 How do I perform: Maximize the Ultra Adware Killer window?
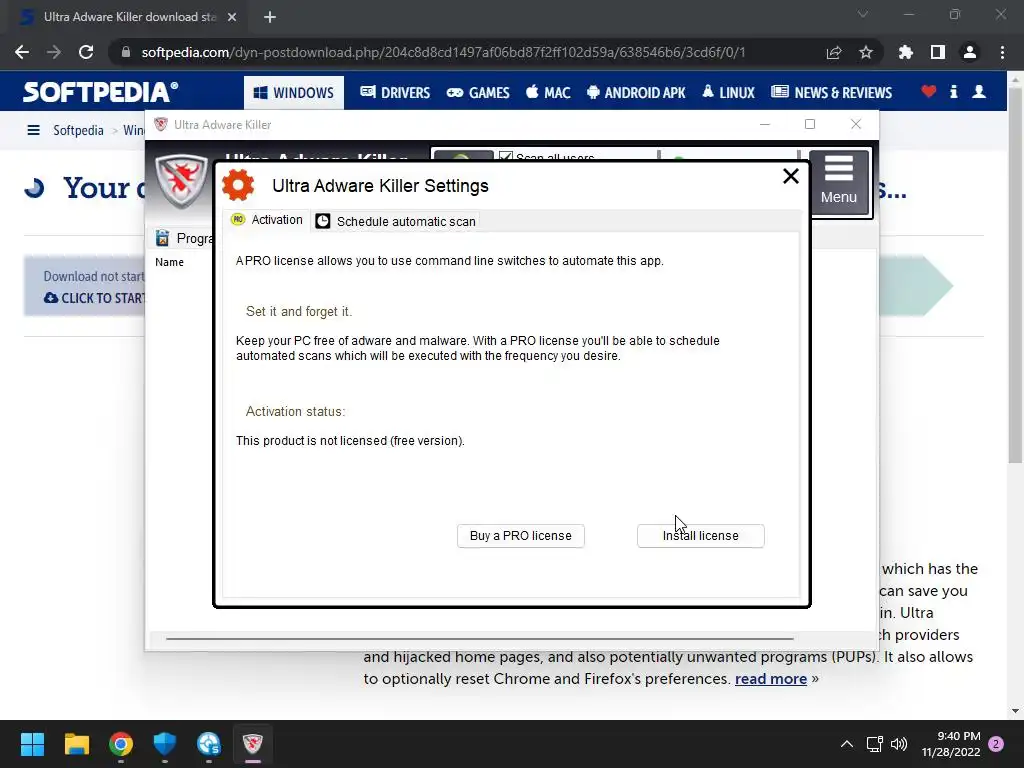pos(810,124)
